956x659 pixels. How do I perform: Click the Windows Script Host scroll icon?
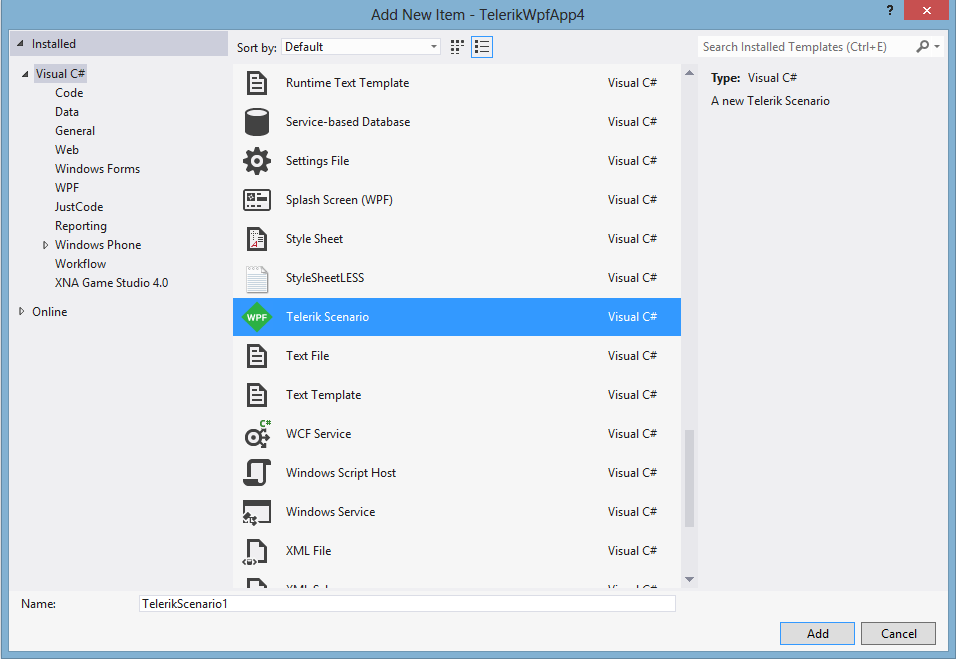point(257,473)
